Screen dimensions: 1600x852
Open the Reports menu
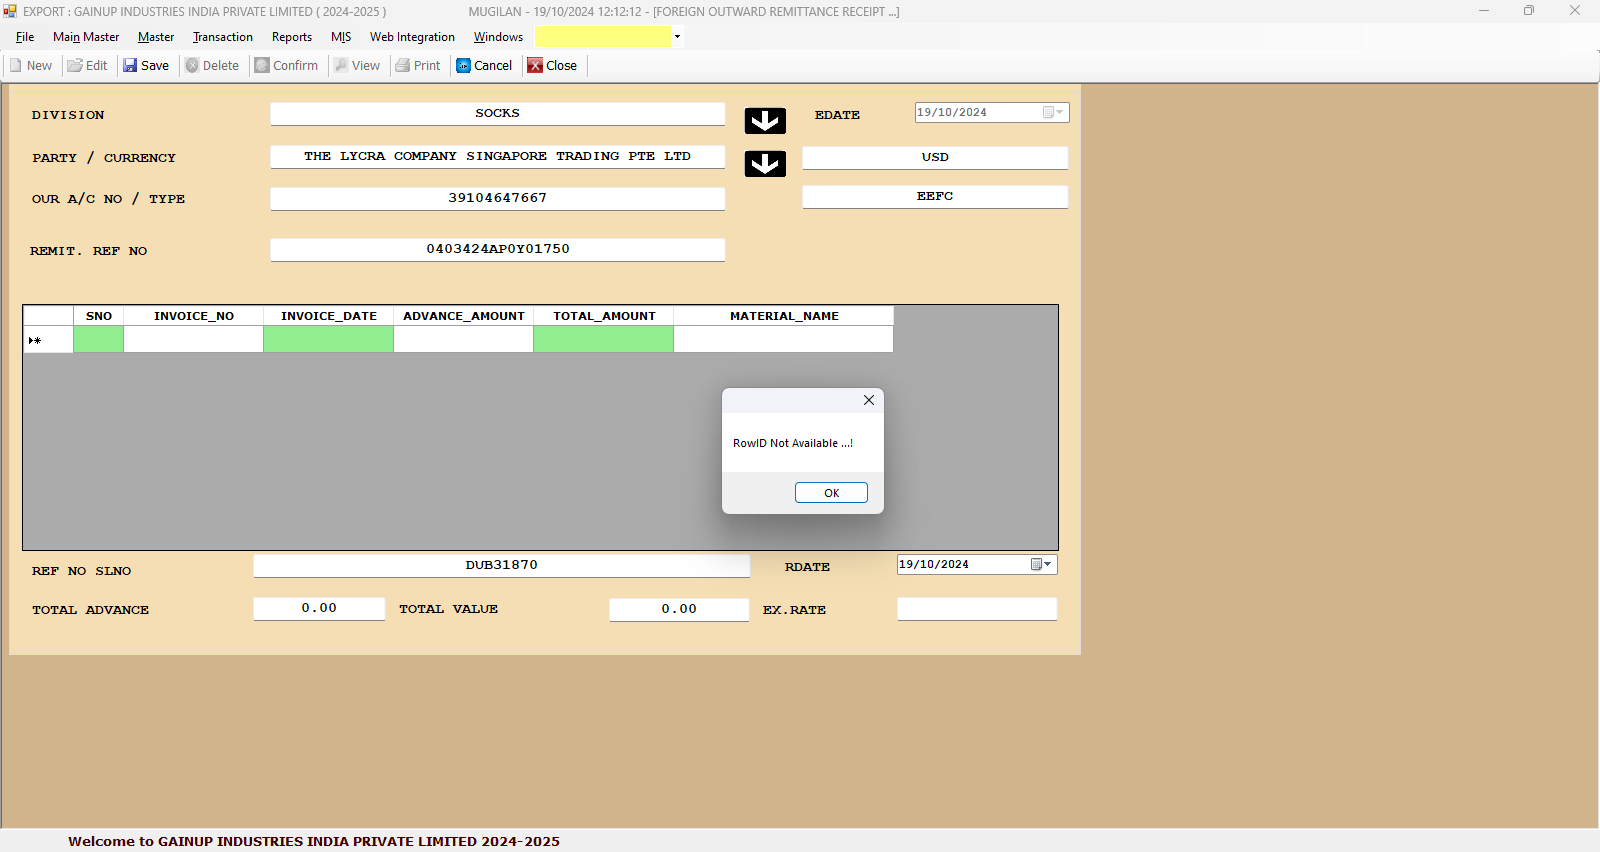[x=292, y=37]
